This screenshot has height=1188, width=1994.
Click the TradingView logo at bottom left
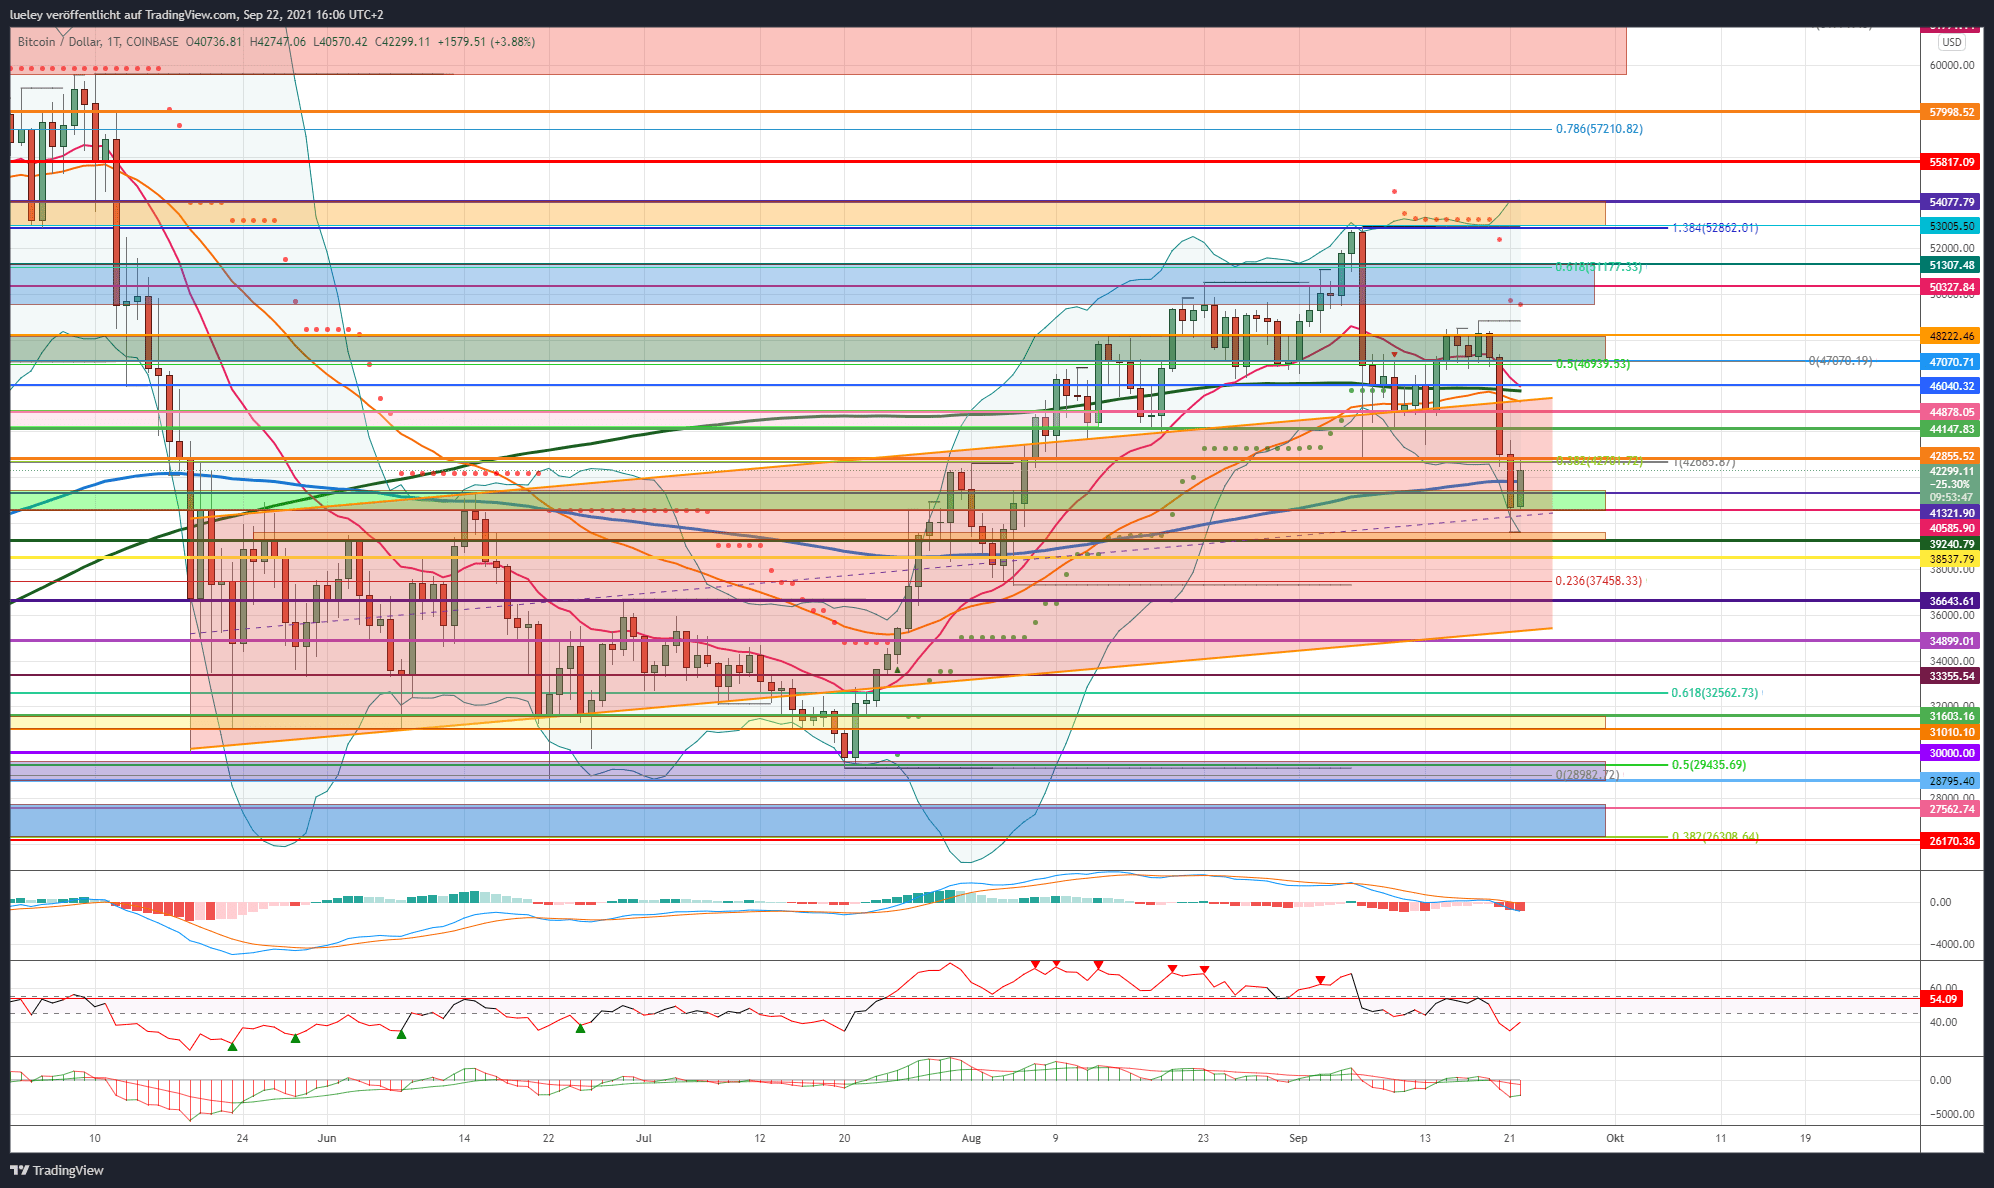click(x=57, y=1170)
